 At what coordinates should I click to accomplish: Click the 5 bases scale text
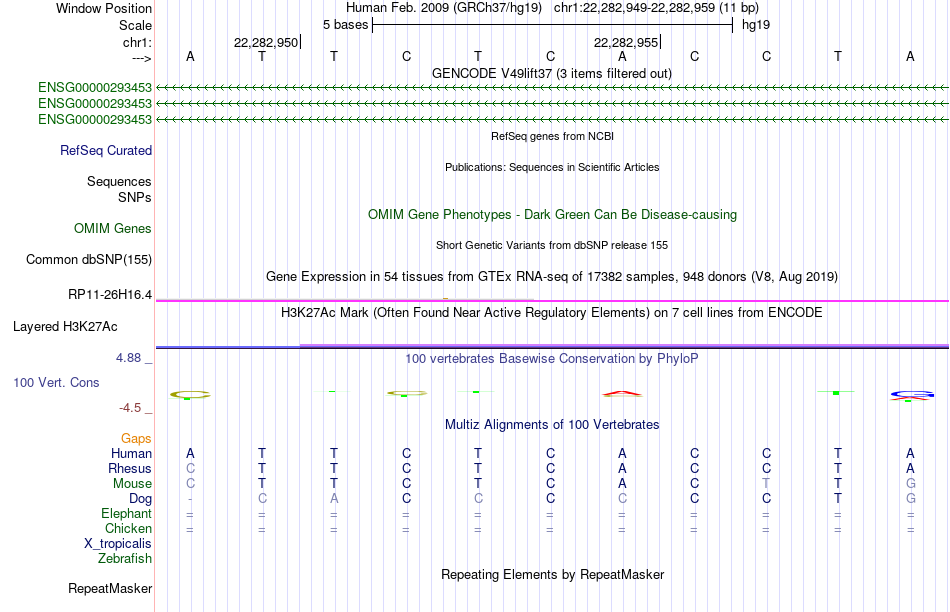345,25
